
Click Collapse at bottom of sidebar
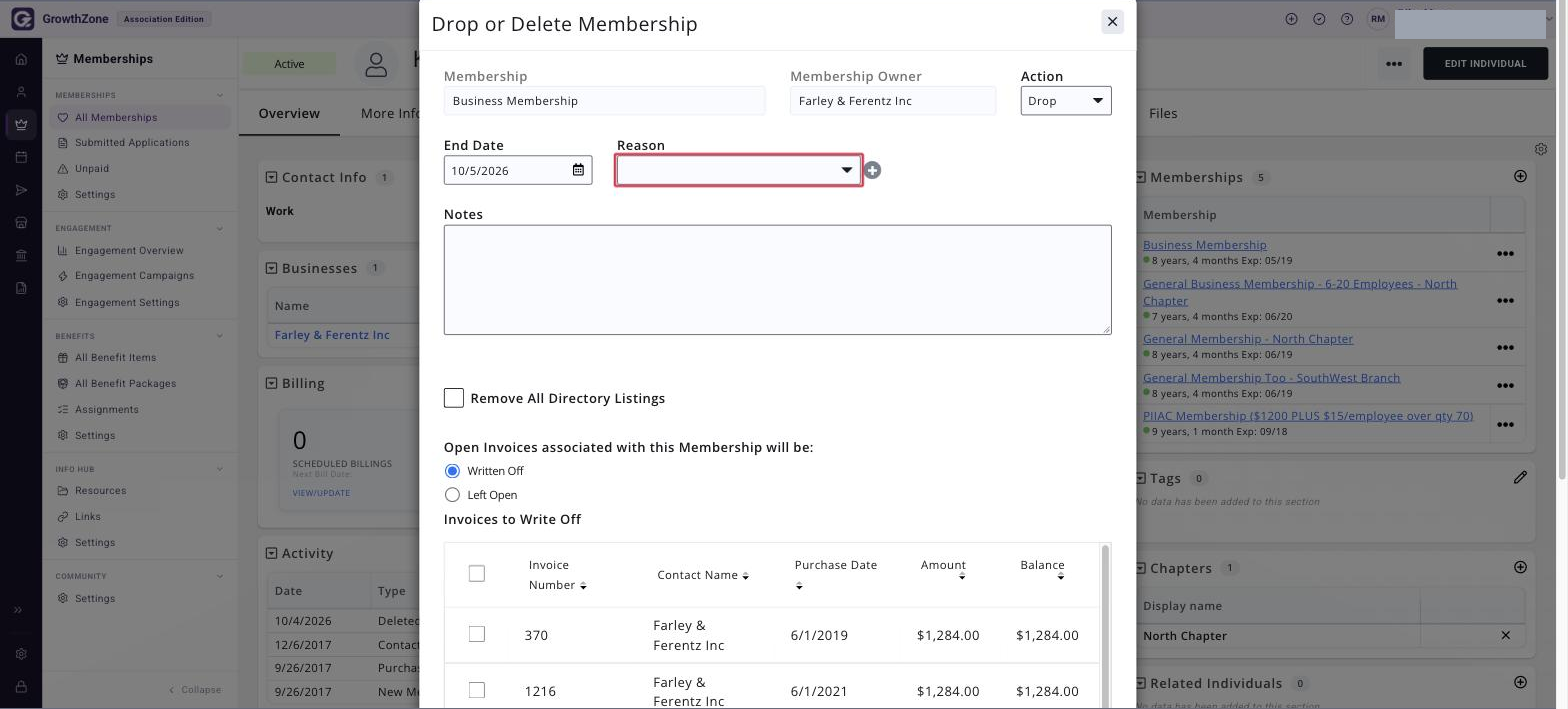195,690
